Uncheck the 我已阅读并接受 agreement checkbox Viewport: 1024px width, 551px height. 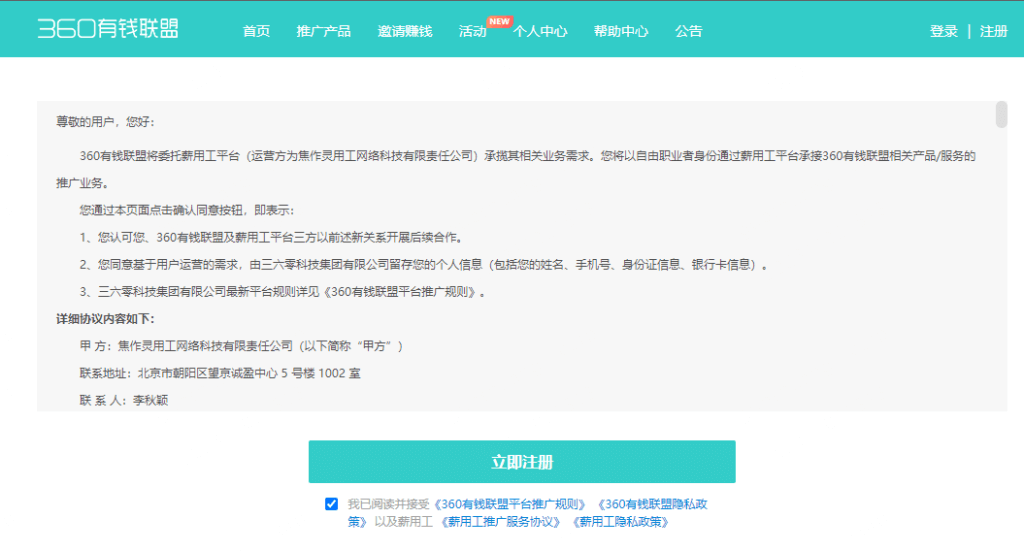[x=331, y=504]
